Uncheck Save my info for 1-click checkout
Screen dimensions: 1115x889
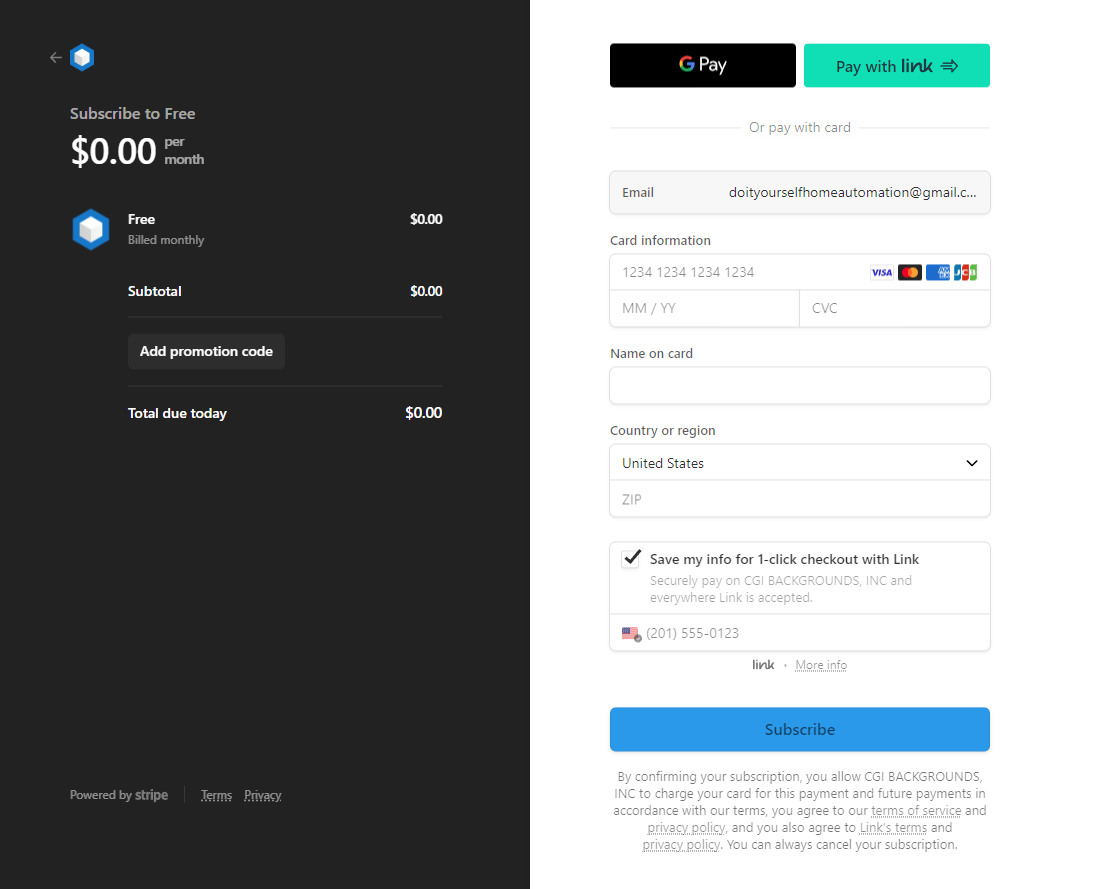631,559
